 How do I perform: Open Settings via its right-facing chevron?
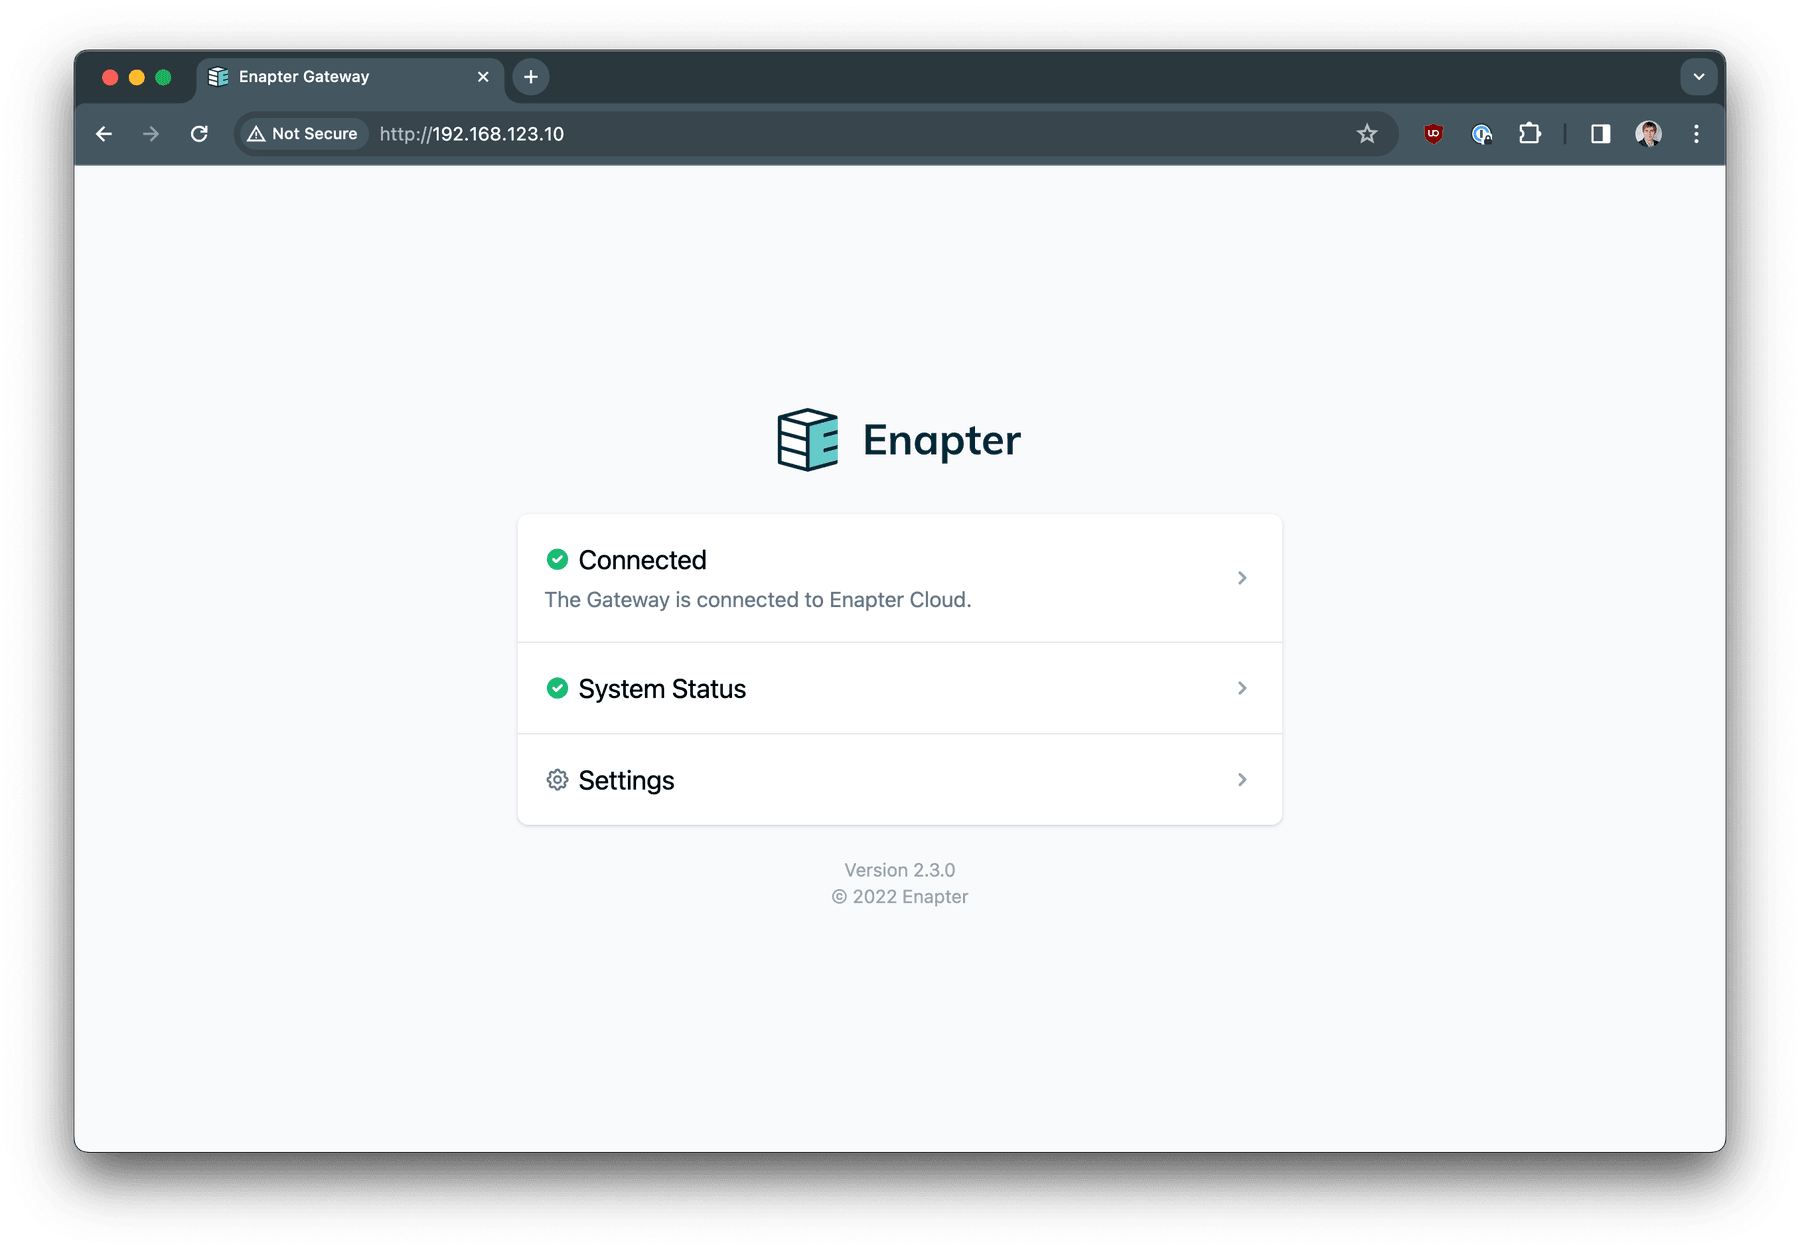[x=1242, y=779]
